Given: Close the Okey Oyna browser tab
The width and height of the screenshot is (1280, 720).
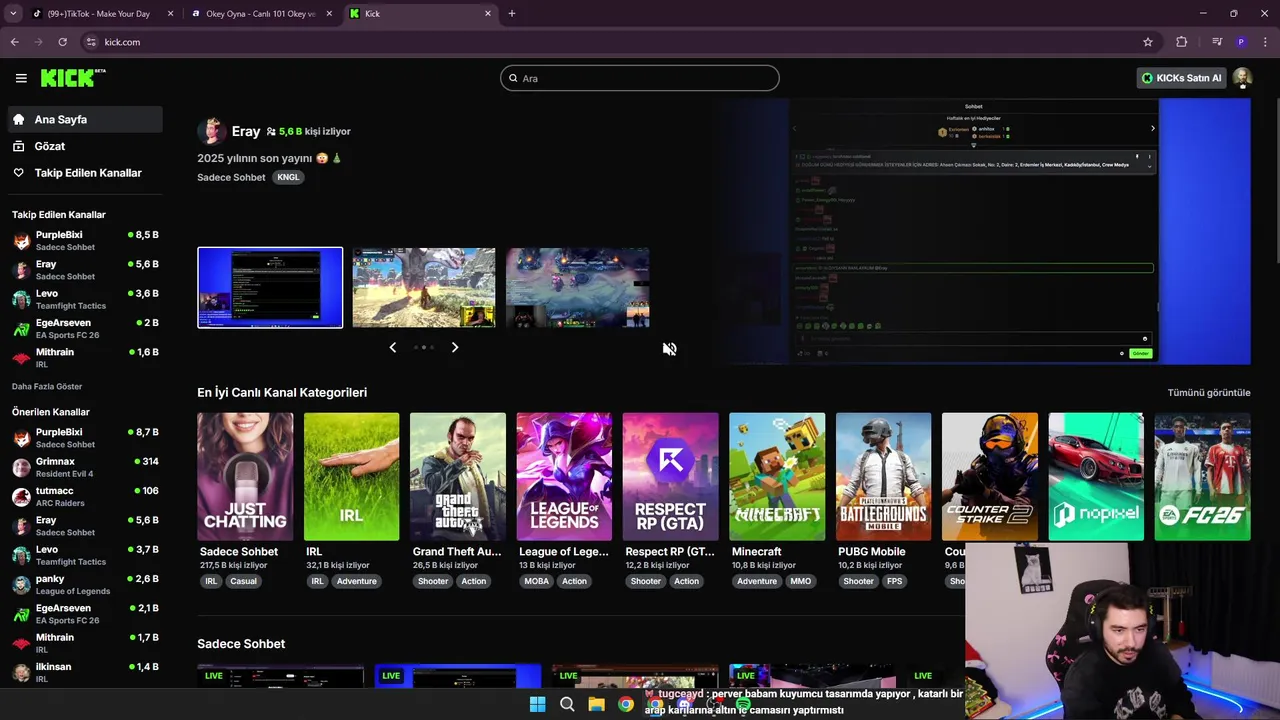Looking at the screenshot, I should [x=329, y=13].
